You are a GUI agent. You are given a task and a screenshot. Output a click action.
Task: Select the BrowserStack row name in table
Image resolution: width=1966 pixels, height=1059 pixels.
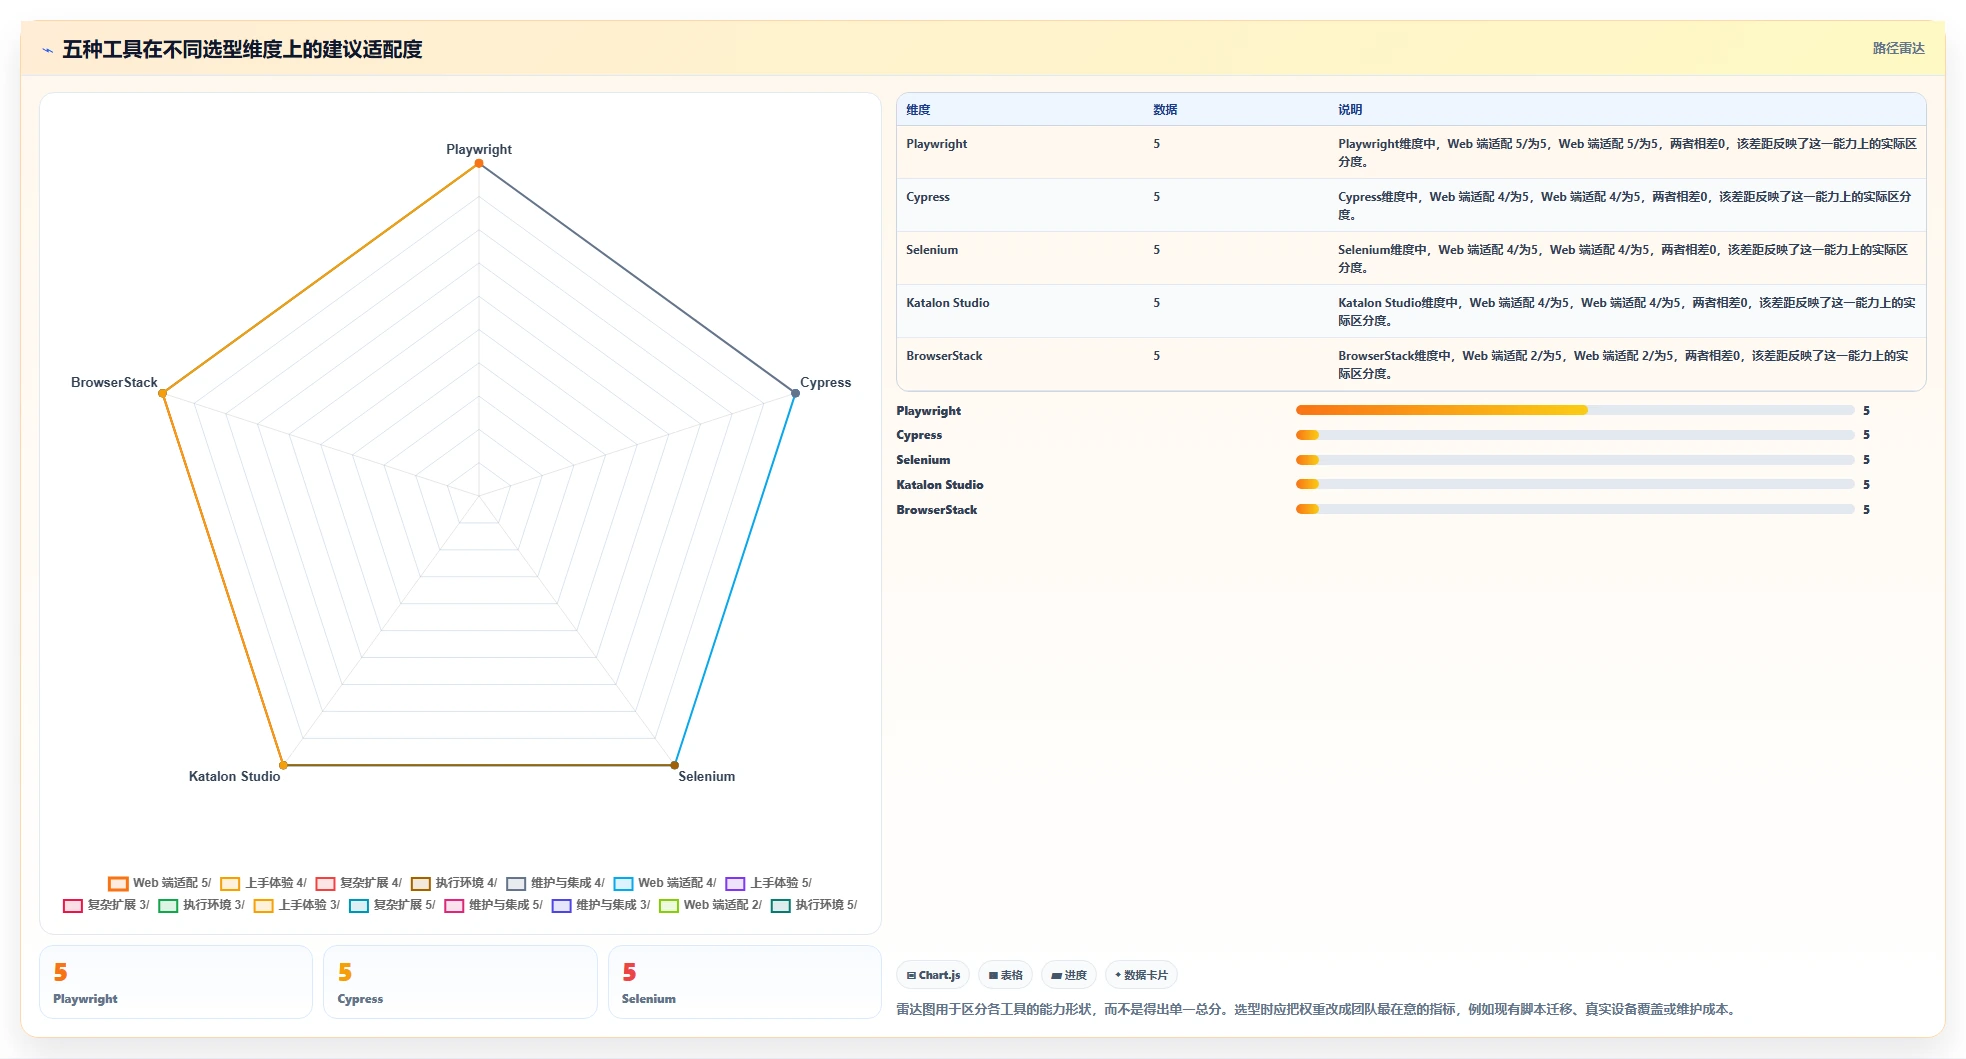click(944, 356)
